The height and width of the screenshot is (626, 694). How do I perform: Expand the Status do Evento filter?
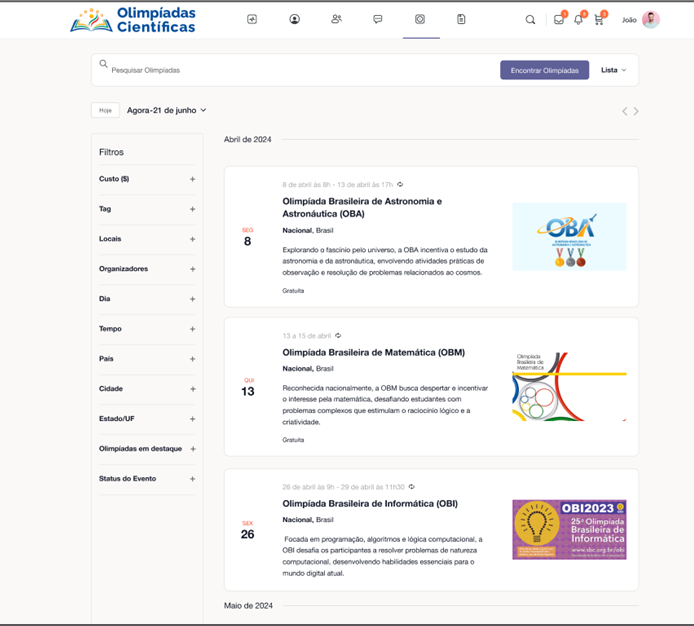pyautogui.click(x=147, y=479)
